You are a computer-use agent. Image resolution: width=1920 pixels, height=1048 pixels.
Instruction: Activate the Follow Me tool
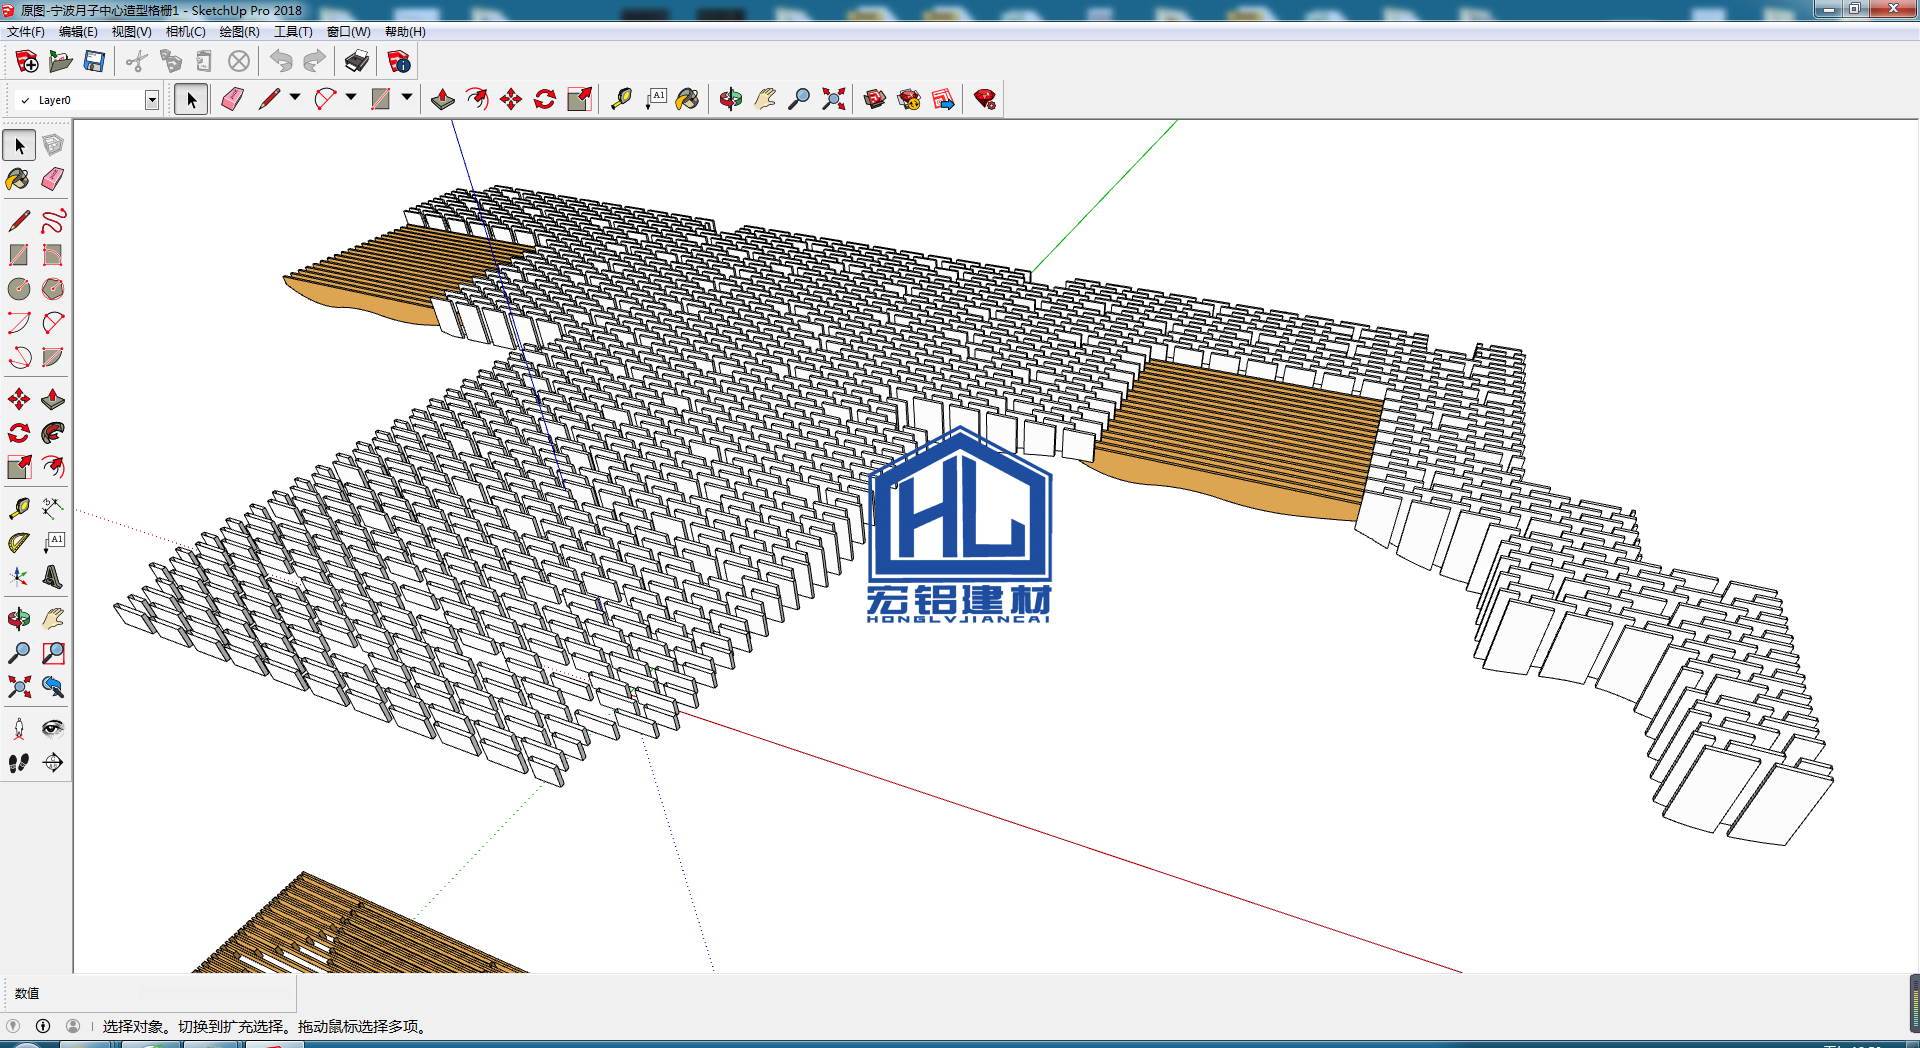pos(53,433)
